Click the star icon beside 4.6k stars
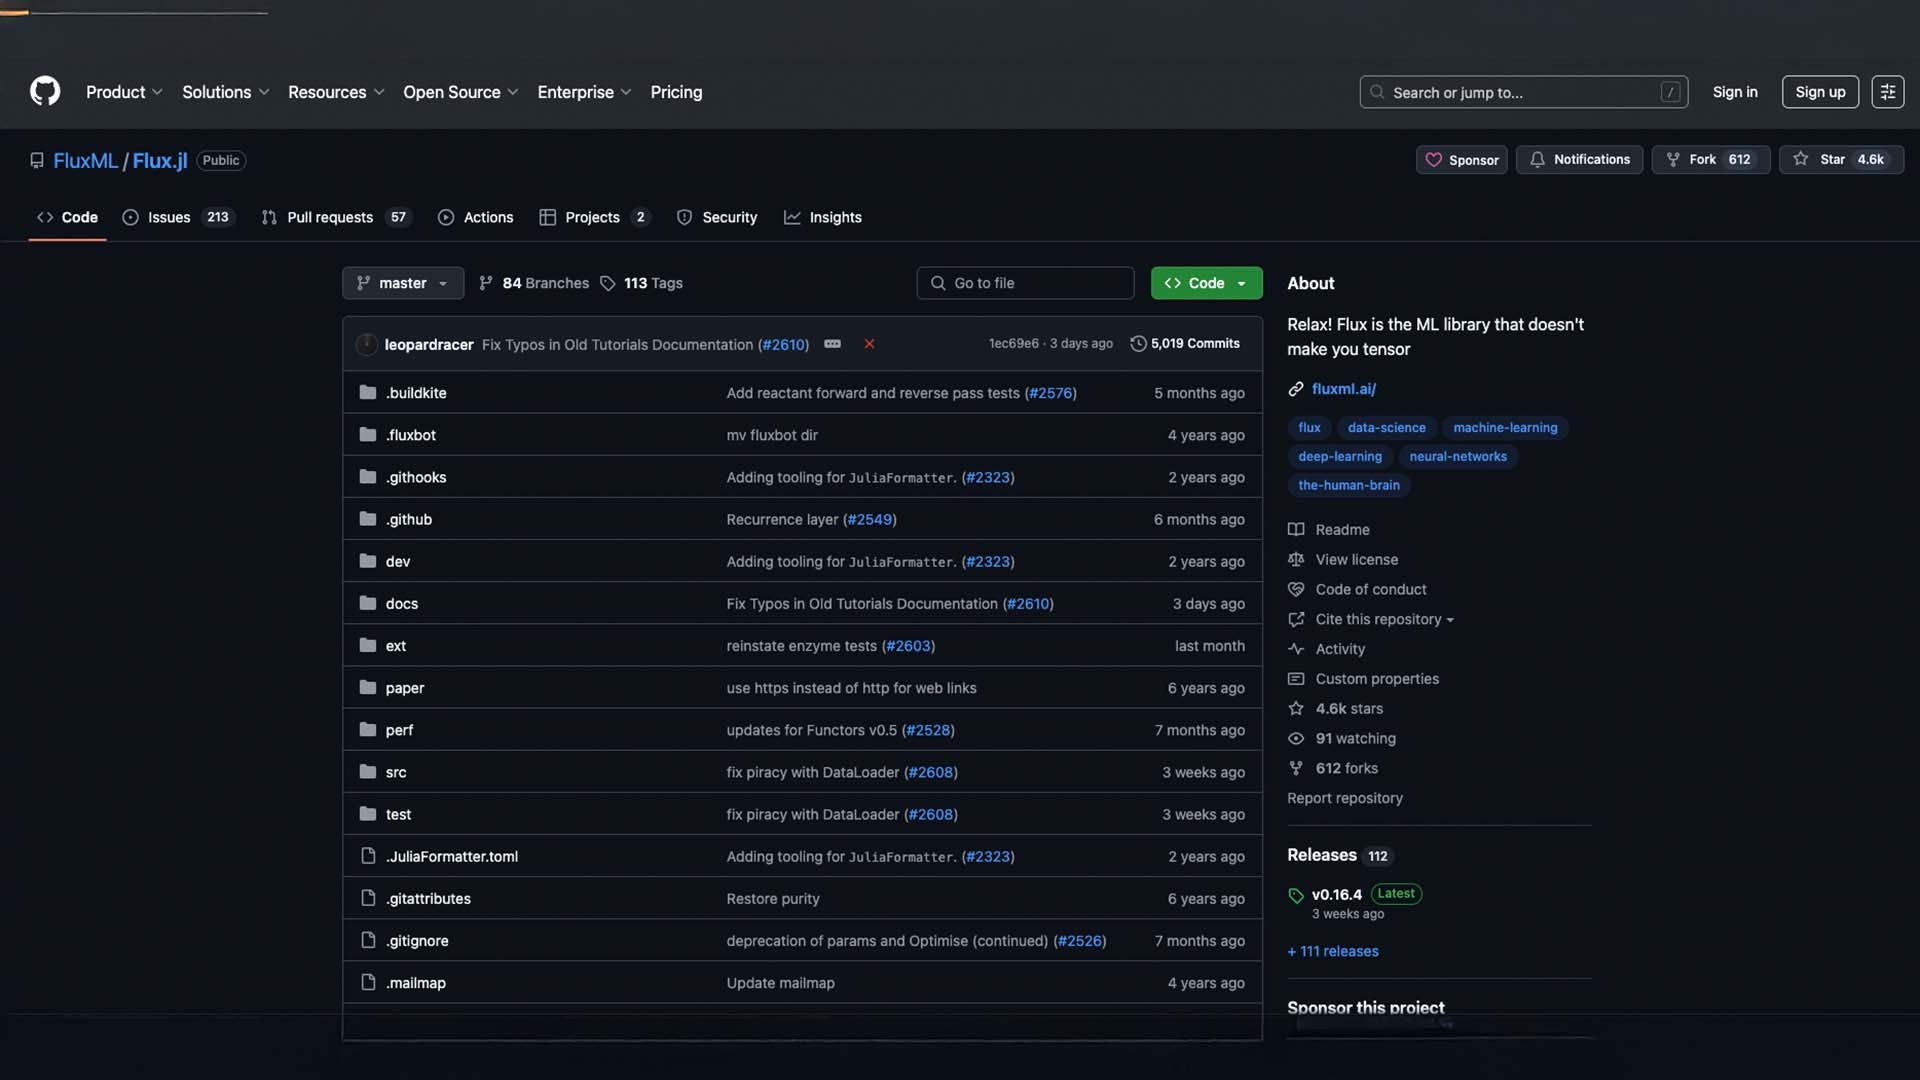 click(x=1296, y=709)
